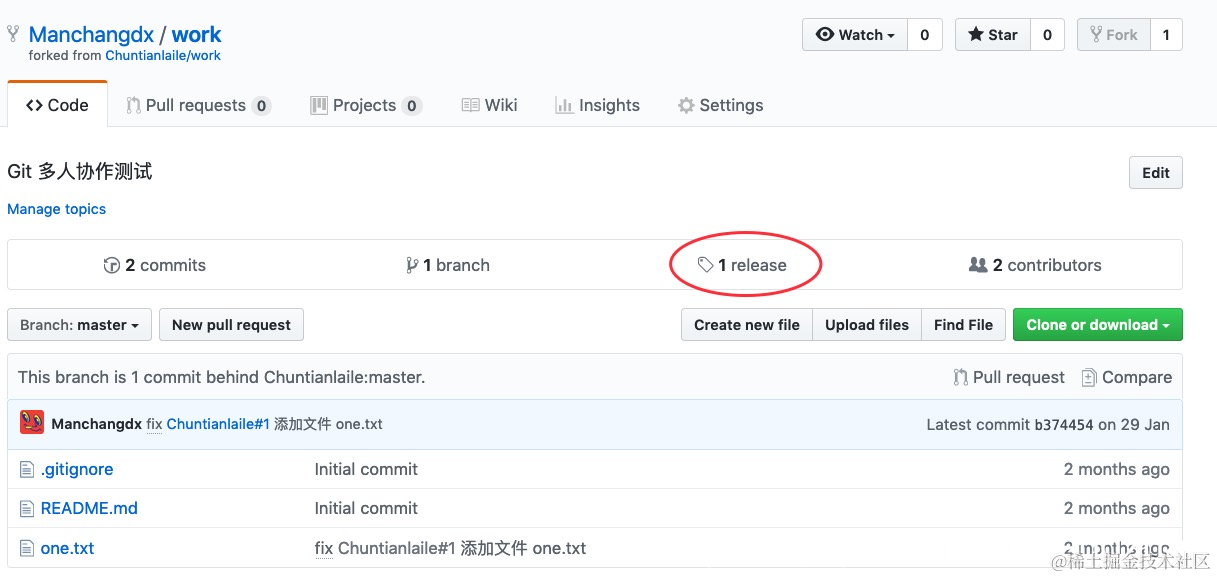This screenshot has width=1217, height=578.
Task: Click the fork icon before Manchangdx
Action: pyautogui.click(x=13, y=34)
